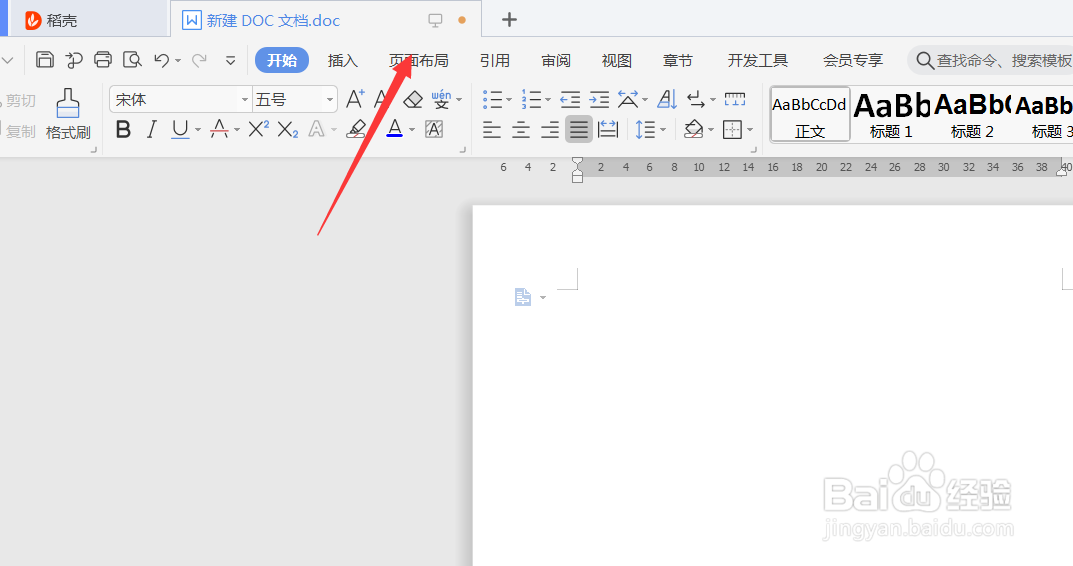1073x566 pixels.
Task: Apply the 标题 1 style
Action: pyautogui.click(x=892, y=114)
